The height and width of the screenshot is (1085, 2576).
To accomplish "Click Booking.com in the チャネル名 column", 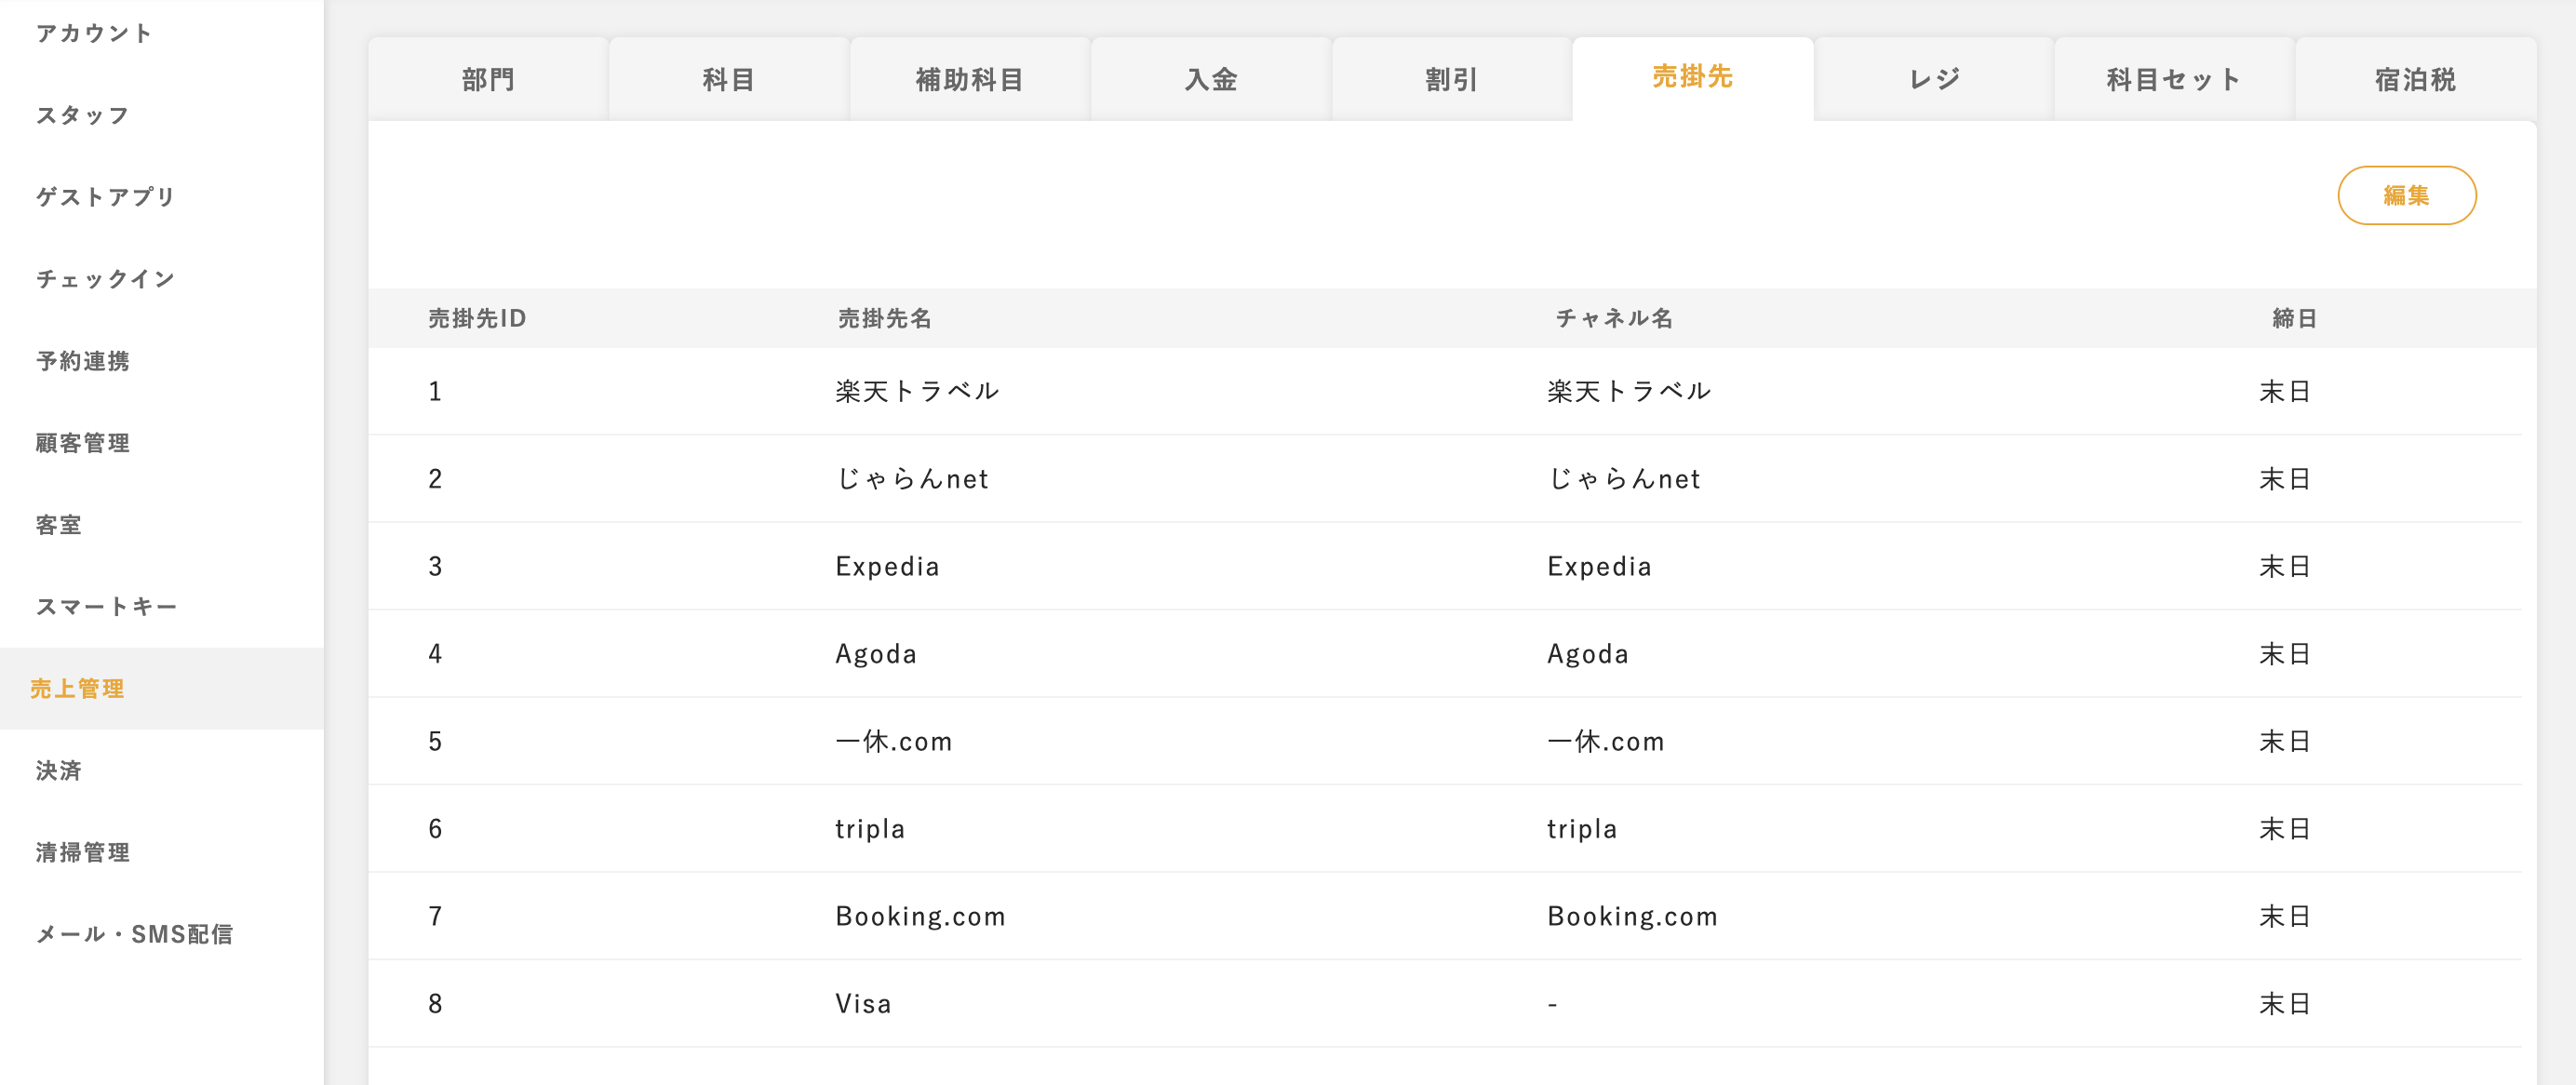I will 1633,917.
